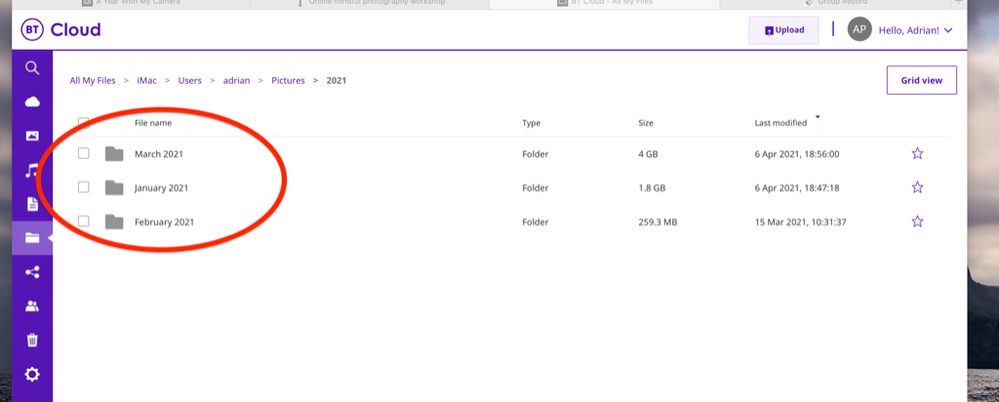Star the March 2021 folder
999x402 pixels.
[917, 154]
